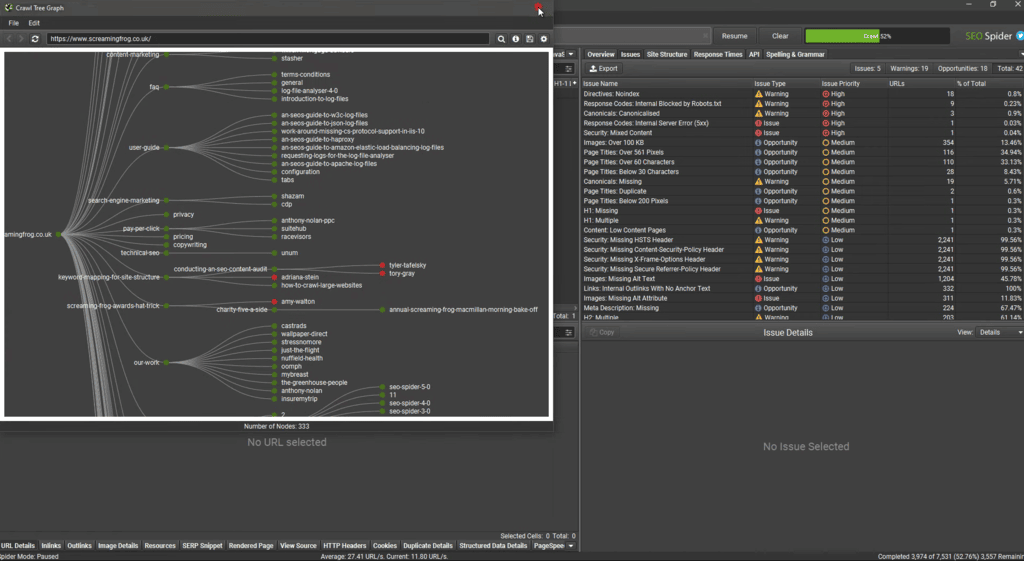1024x561 pixels.
Task: Refresh the Crawl Tree Graph
Action: coord(35,39)
